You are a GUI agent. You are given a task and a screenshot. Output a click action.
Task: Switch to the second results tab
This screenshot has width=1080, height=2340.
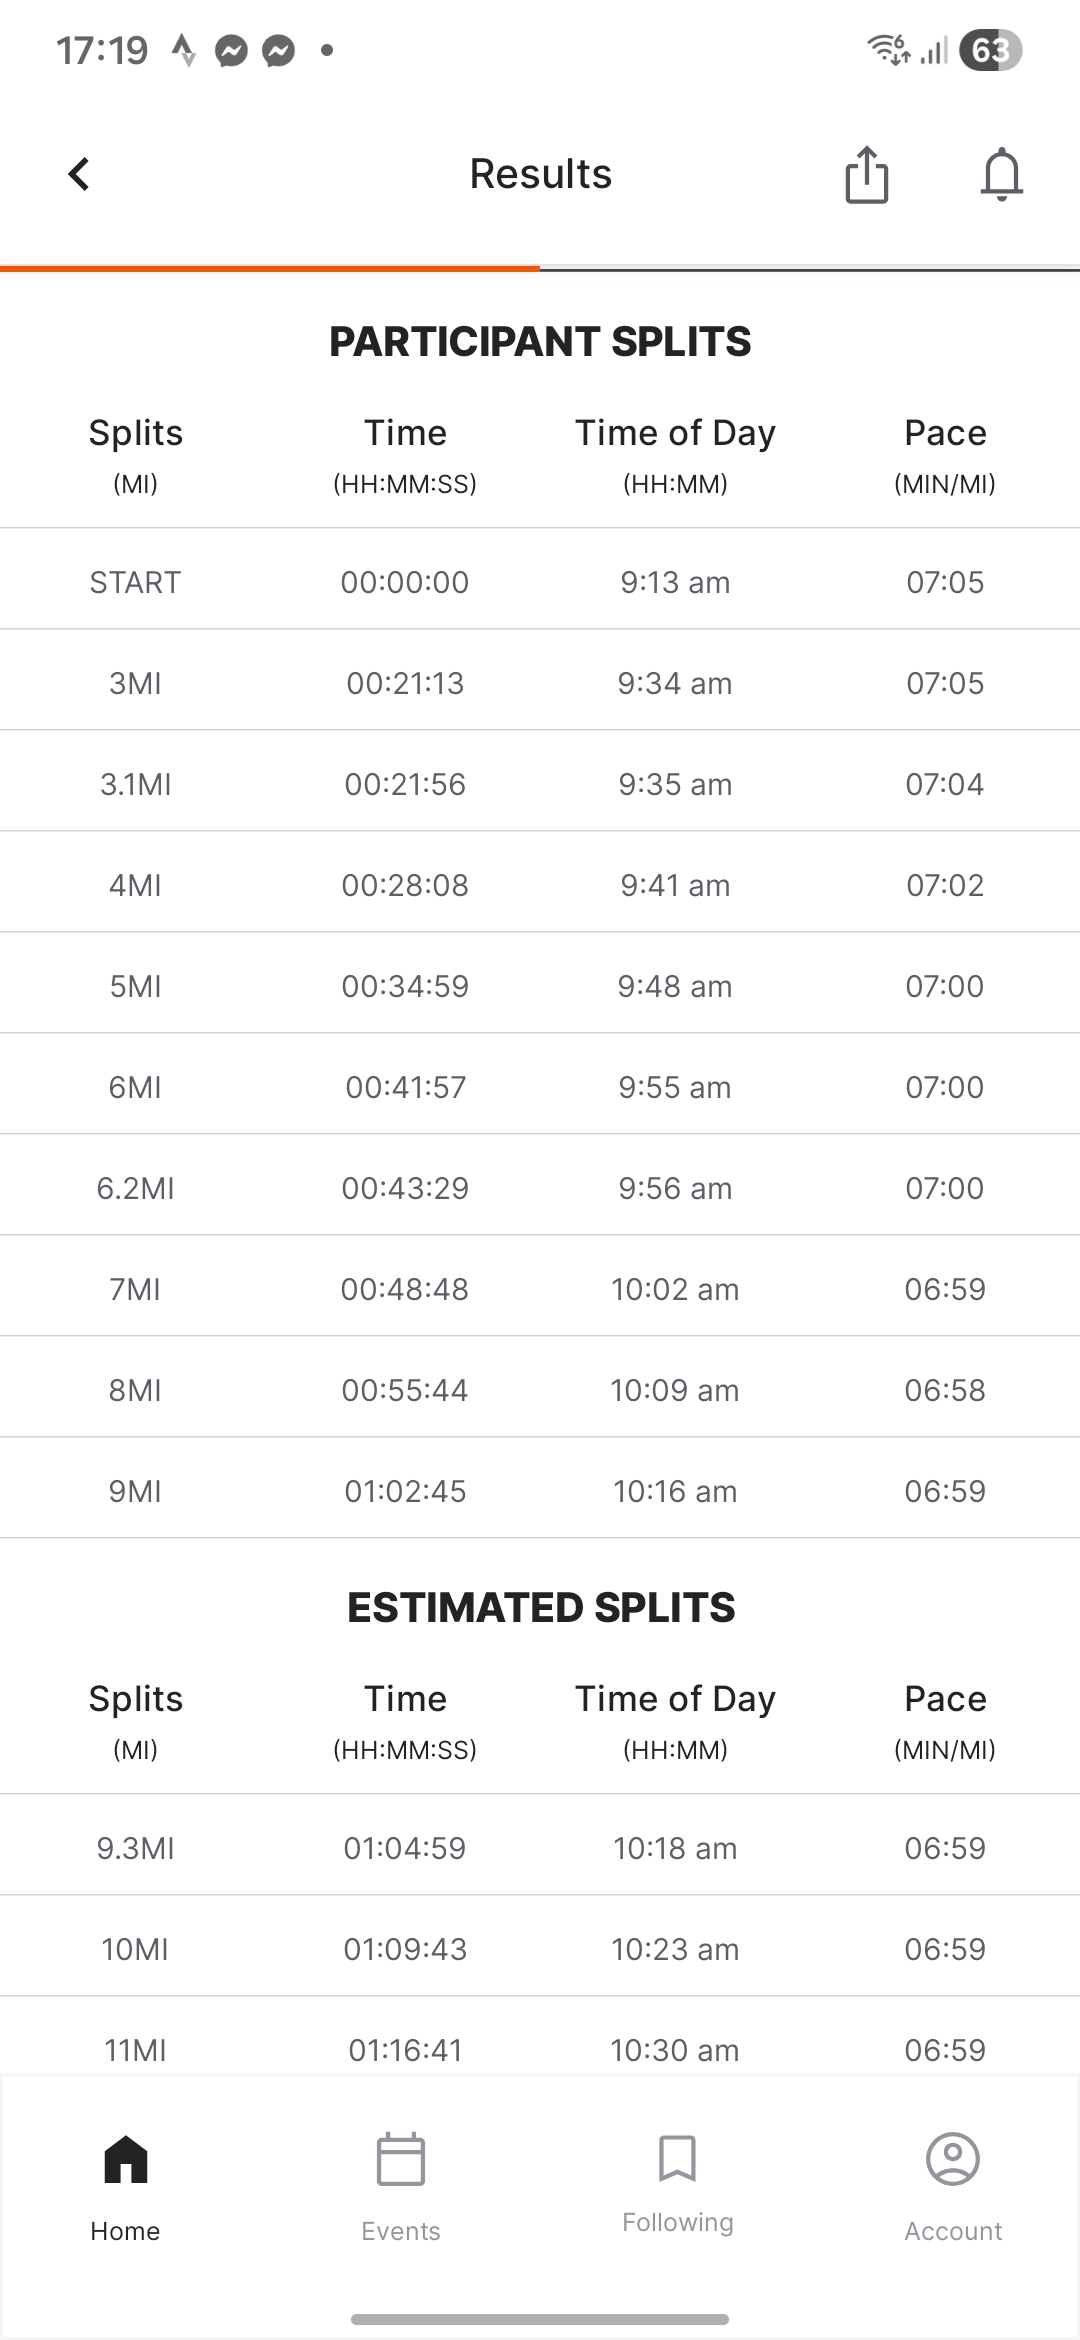pyautogui.click(x=810, y=268)
